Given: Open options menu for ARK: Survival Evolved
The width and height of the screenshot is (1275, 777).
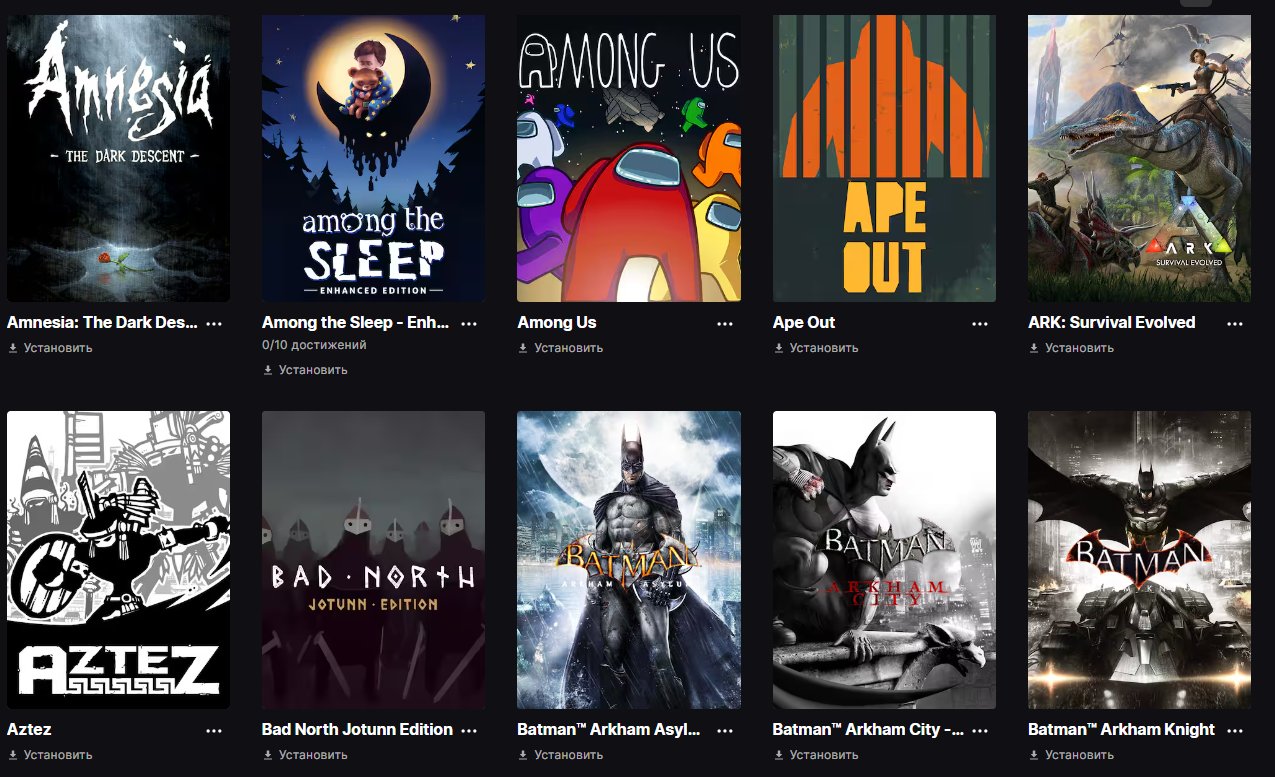Looking at the screenshot, I should pyautogui.click(x=1235, y=324).
